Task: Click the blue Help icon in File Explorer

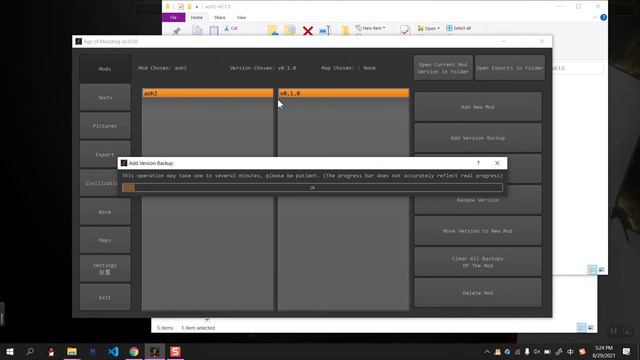Action: pos(603,18)
